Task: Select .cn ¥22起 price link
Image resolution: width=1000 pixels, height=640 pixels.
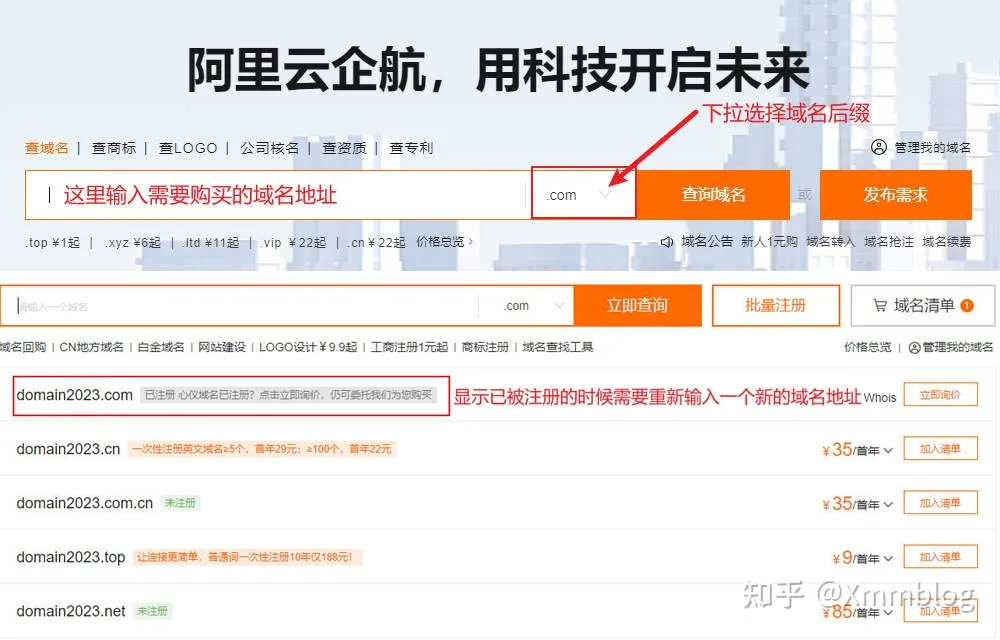Action: [x=376, y=242]
